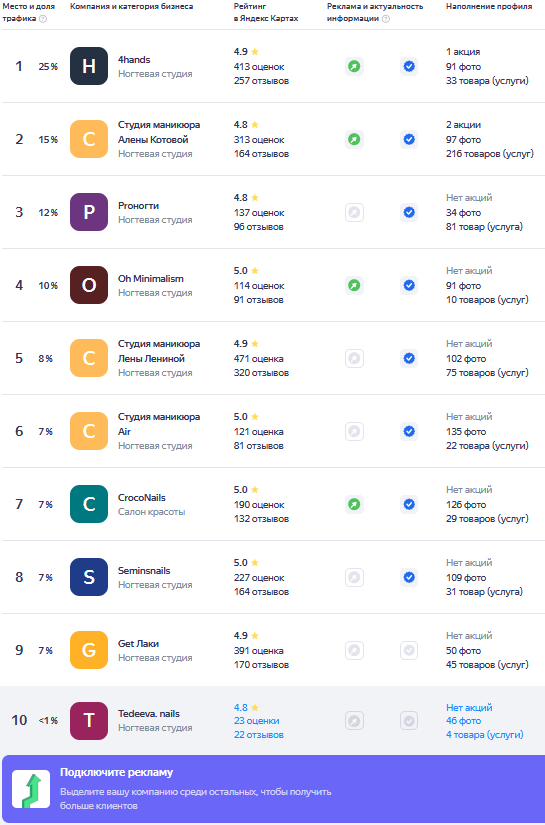The width and height of the screenshot is (545, 825).
Task: Click the green arrow icon in ad banner
Action: pos(31,789)
